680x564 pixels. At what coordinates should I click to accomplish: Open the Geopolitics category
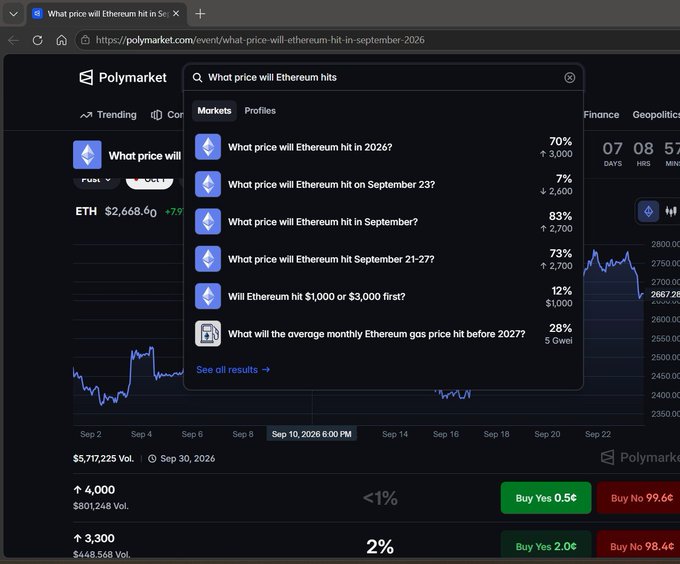tap(656, 115)
